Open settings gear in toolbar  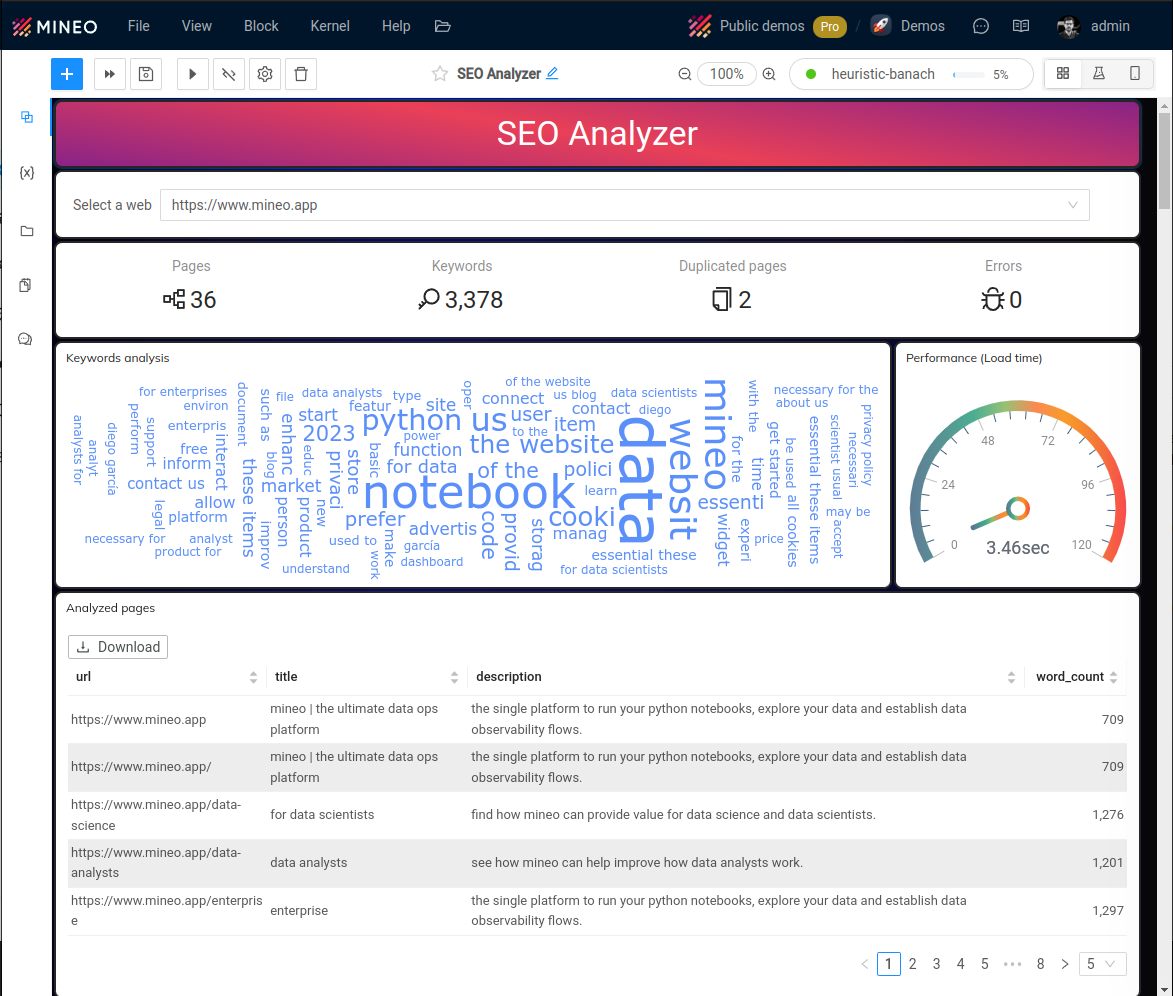pos(265,74)
